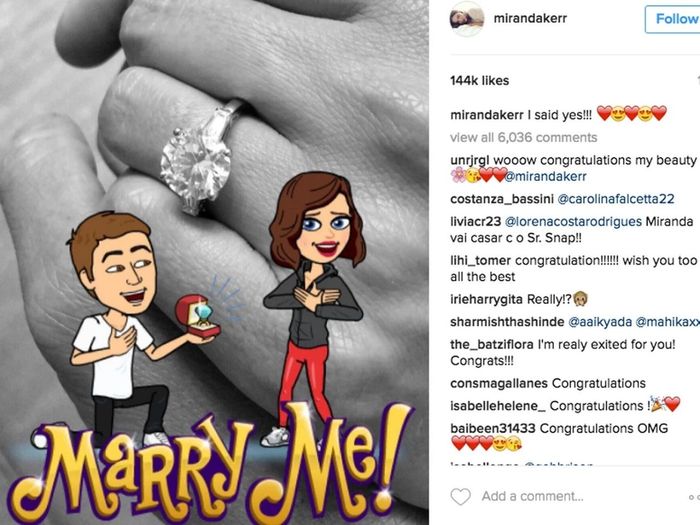View all 6,036 comments
This screenshot has width=700, height=525.
coord(523,138)
